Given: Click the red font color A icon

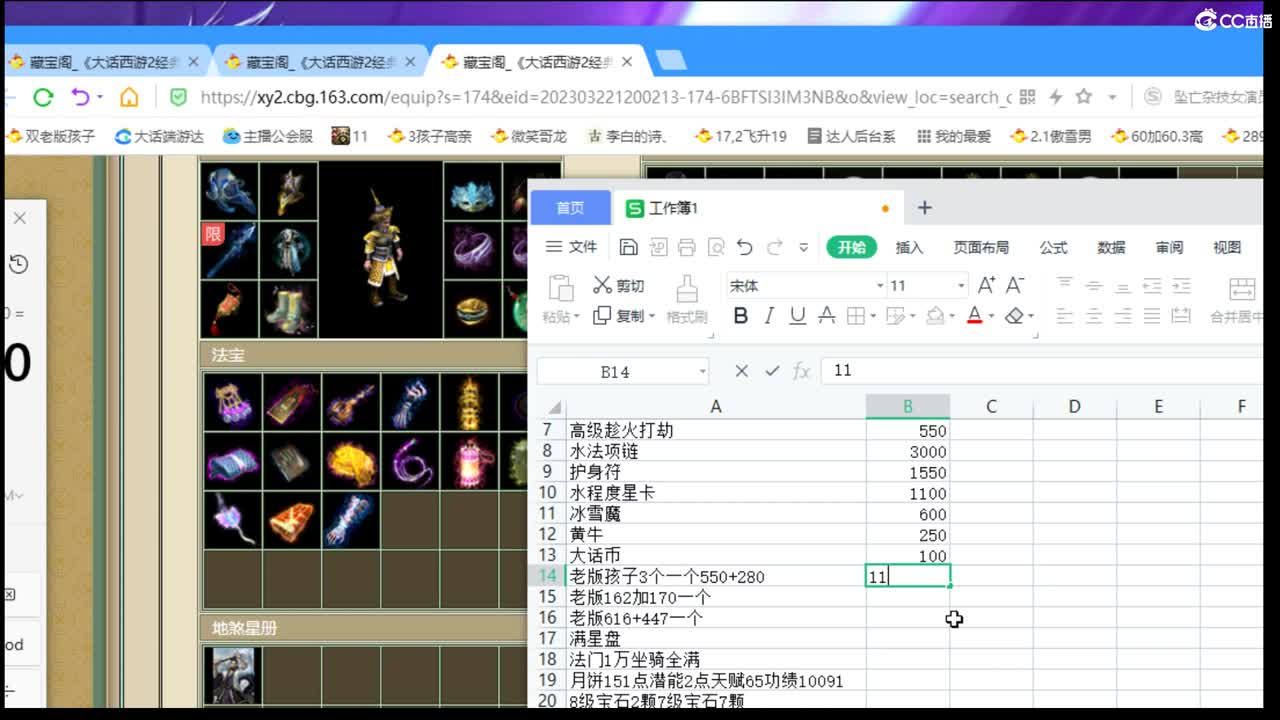Looking at the screenshot, I should [975, 316].
